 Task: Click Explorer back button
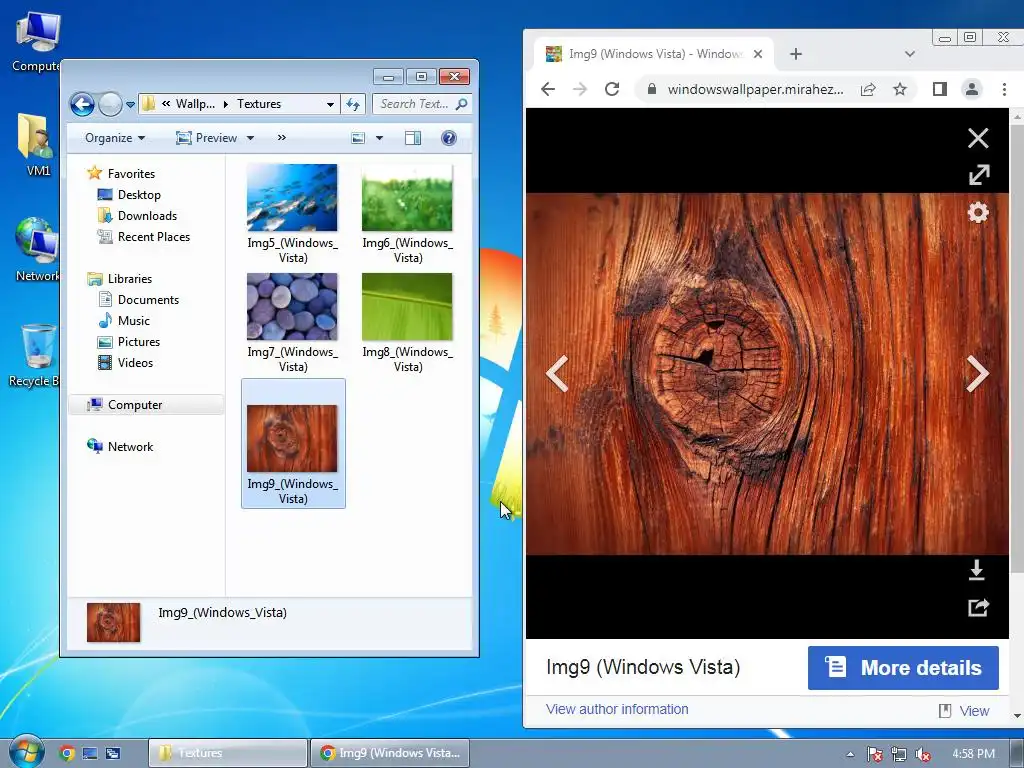82,104
